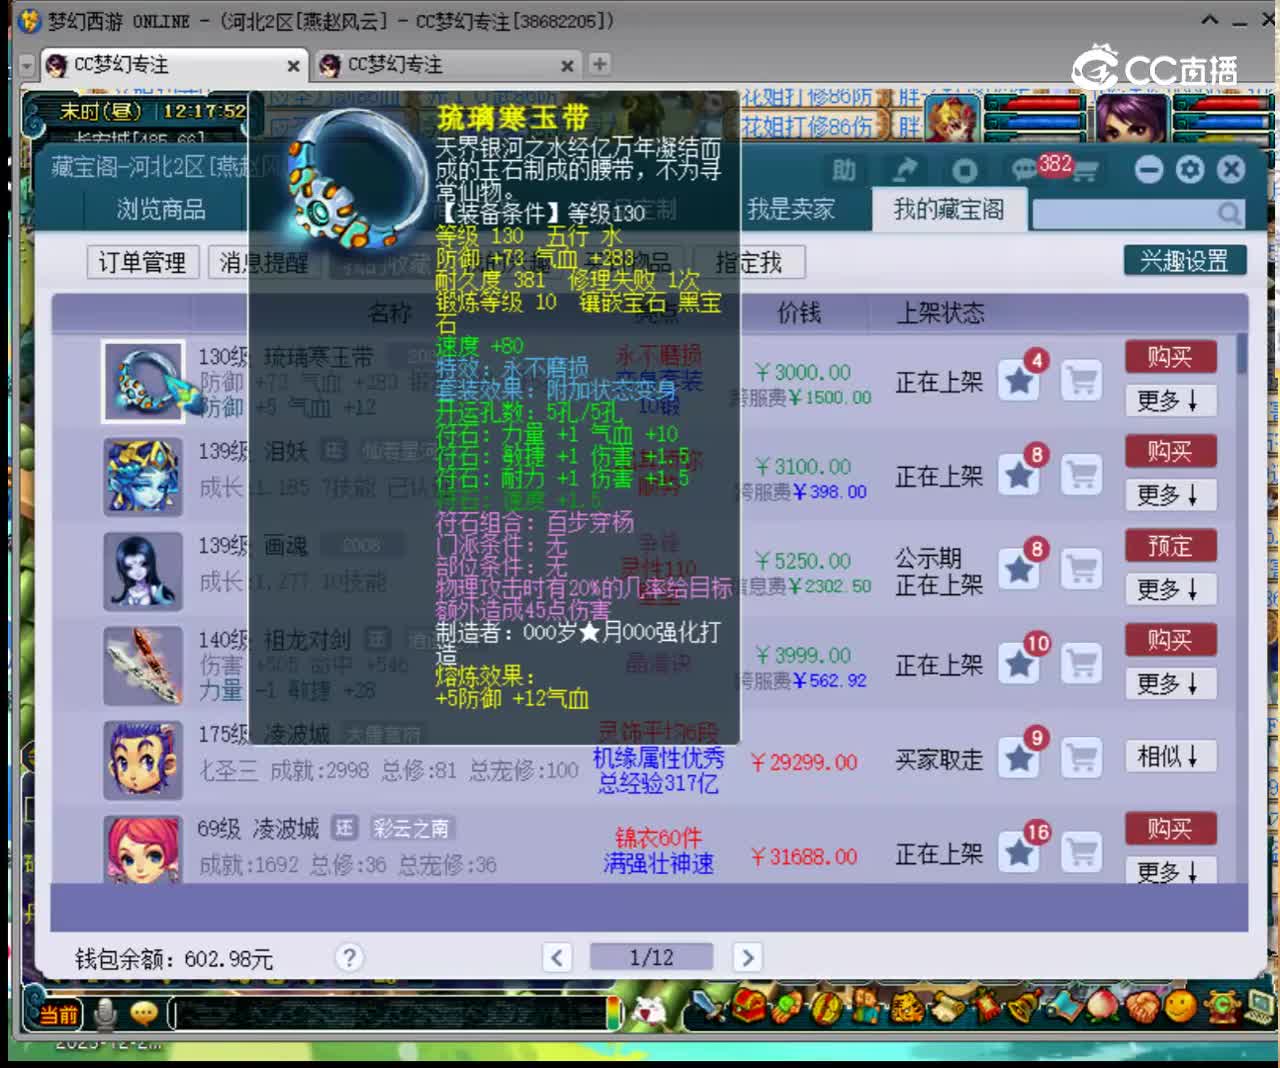
Task: Add 画魂 to cart with cart icon
Action: click(1081, 569)
